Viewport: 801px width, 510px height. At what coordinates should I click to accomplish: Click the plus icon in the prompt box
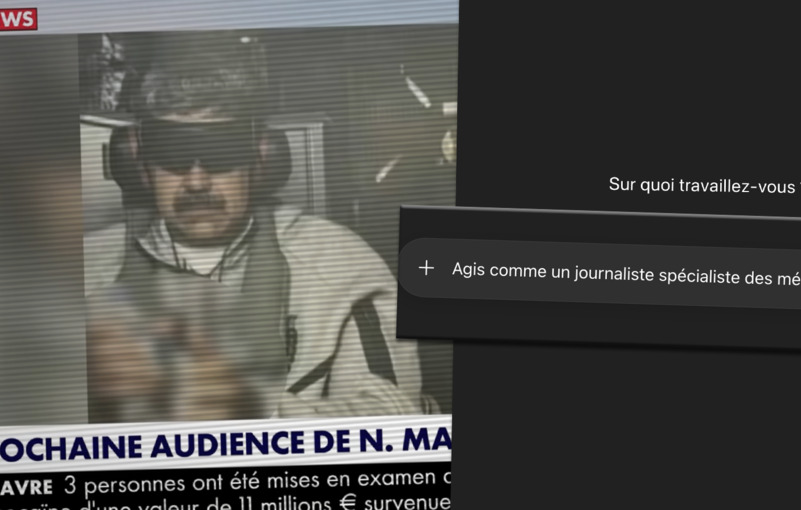(426, 267)
